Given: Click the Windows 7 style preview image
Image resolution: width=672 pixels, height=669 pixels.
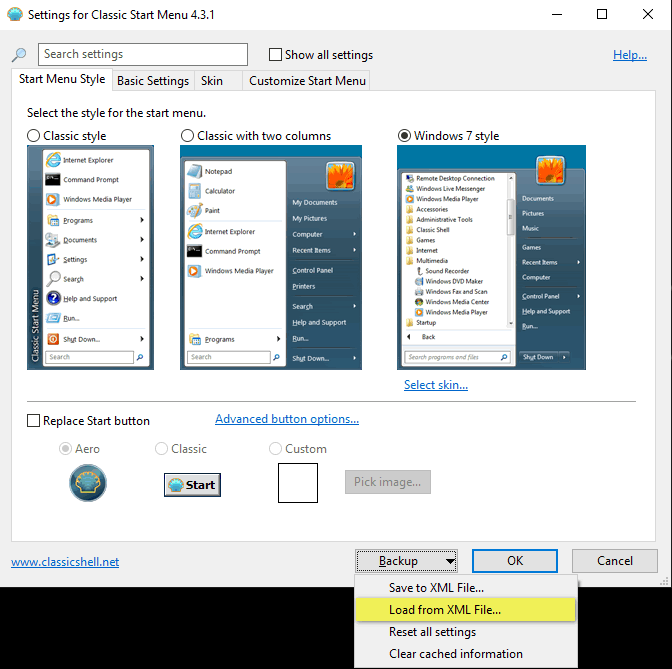Looking at the screenshot, I should coord(491,257).
